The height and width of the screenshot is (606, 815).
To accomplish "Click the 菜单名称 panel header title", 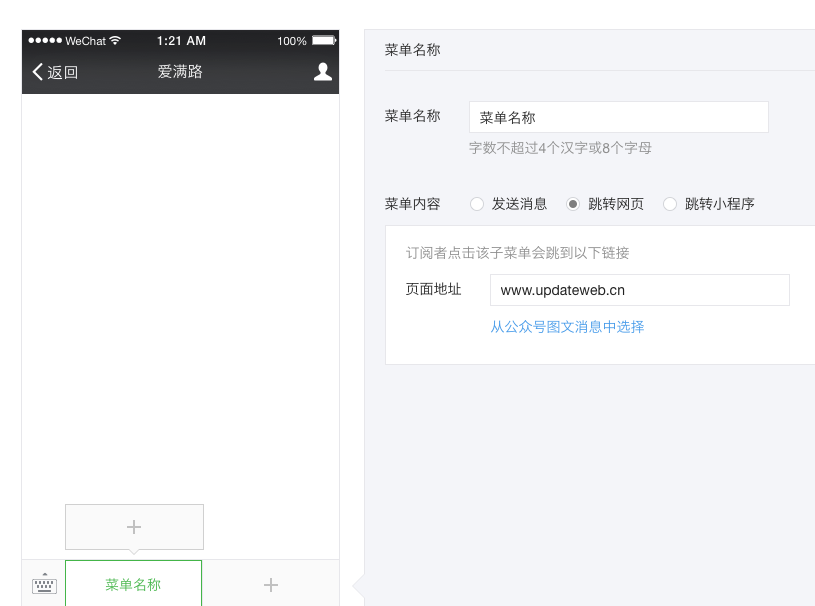I will click(x=412, y=50).
